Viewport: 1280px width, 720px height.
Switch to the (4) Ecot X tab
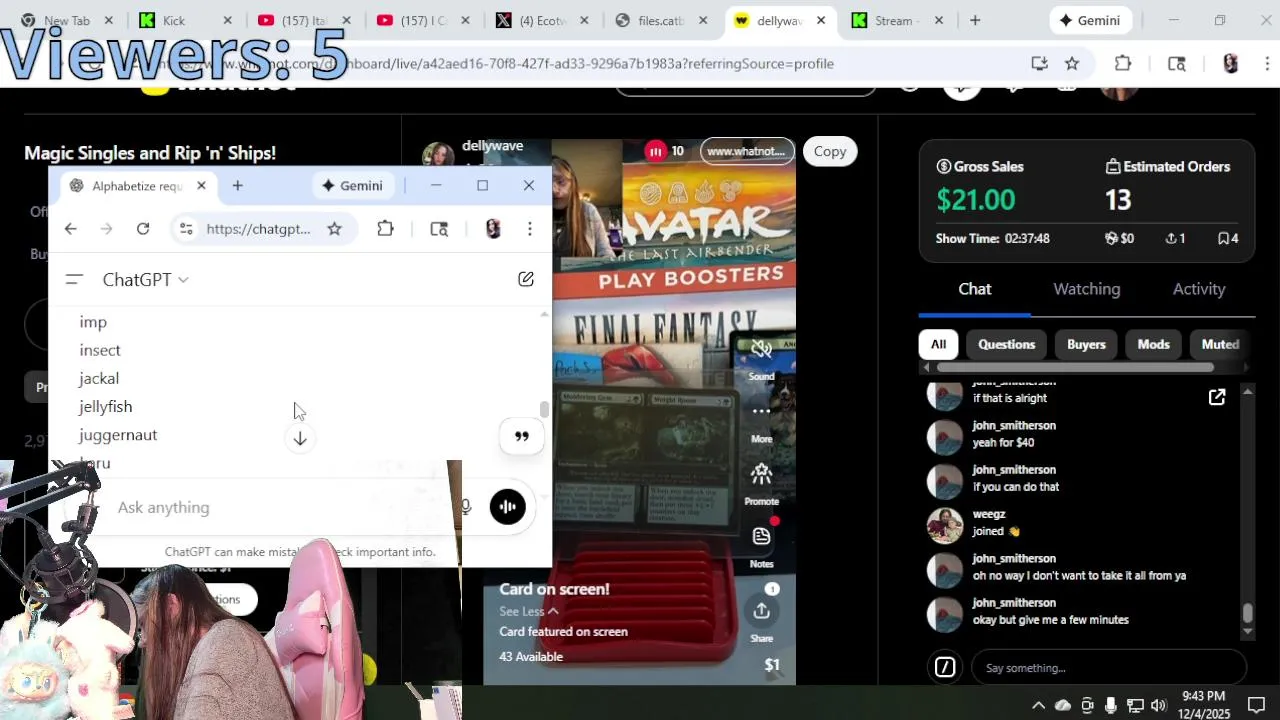click(x=543, y=20)
